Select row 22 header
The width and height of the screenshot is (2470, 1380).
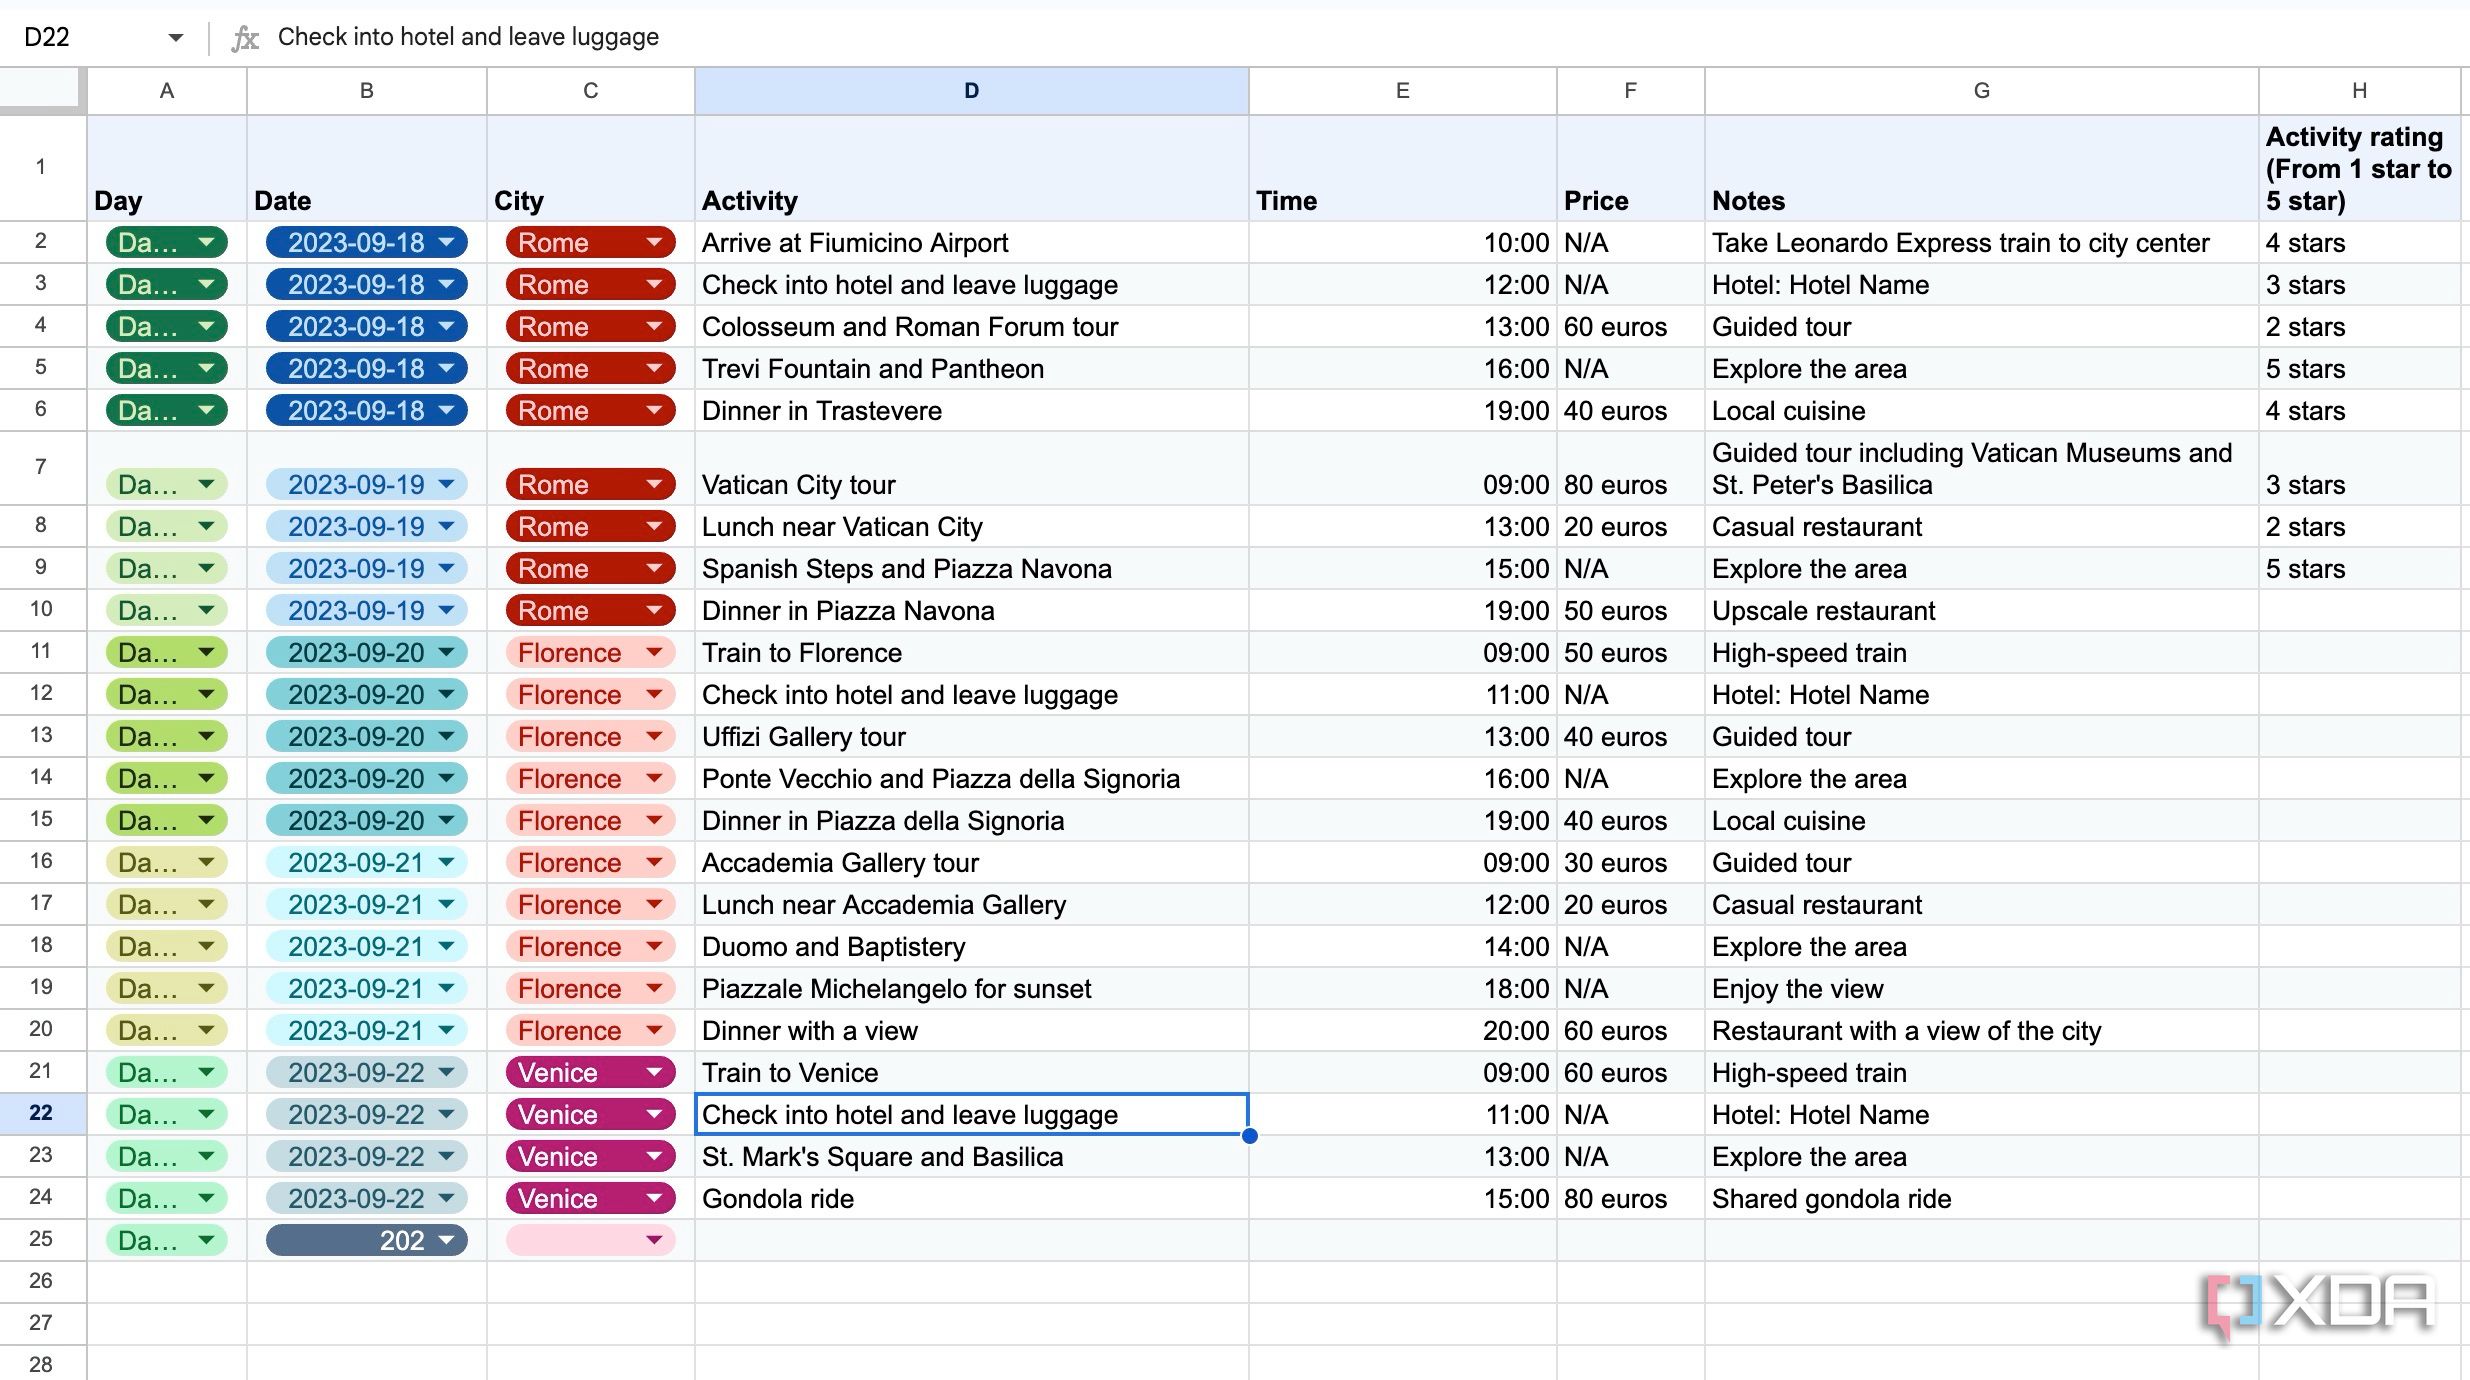pyautogui.click(x=41, y=1113)
